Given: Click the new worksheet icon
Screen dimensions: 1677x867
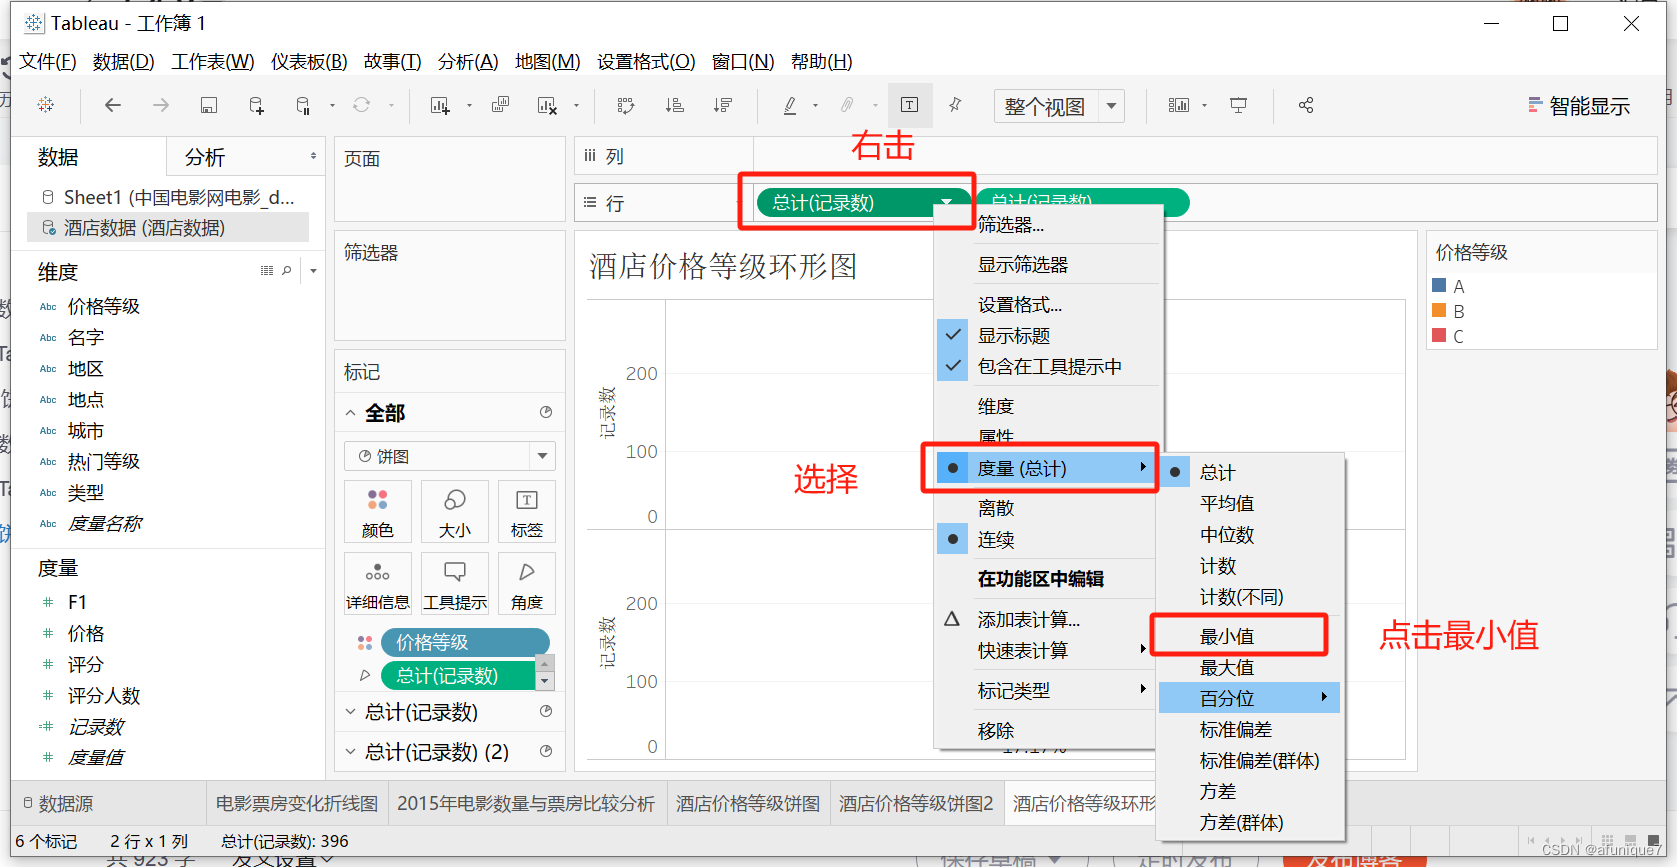Looking at the screenshot, I should [440, 105].
